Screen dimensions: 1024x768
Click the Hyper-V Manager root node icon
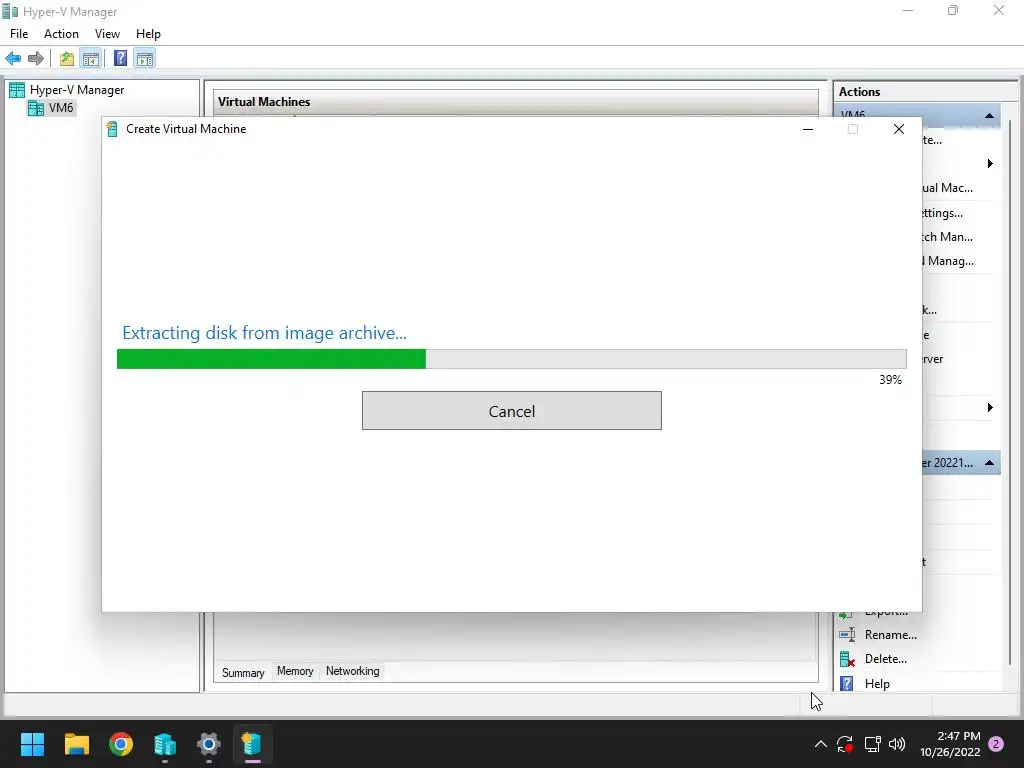(17, 90)
